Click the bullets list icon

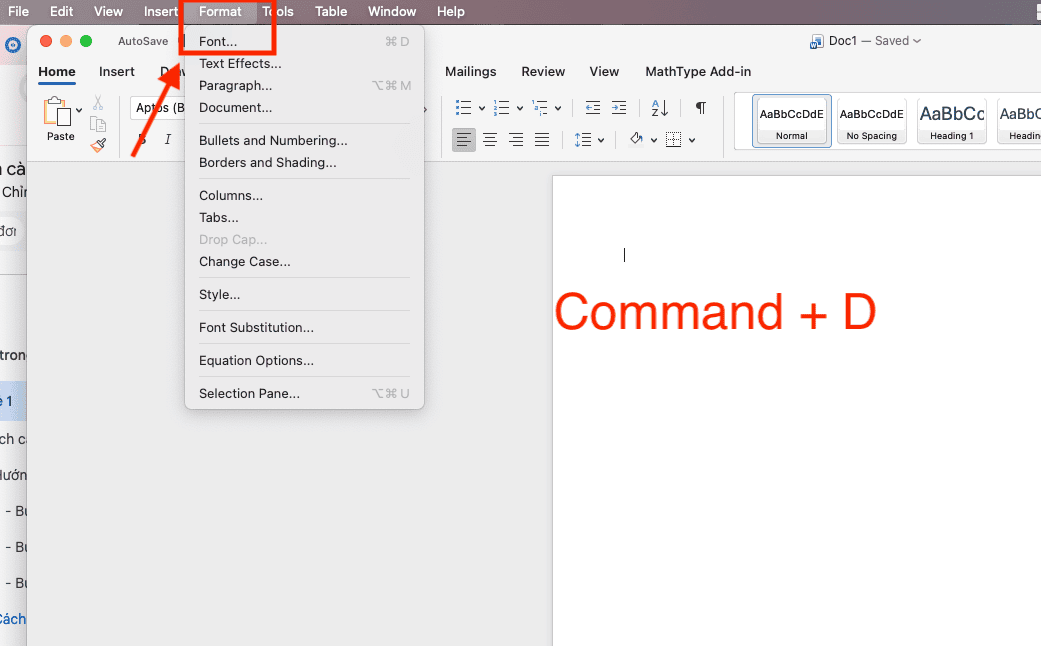(x=463, y=108)
